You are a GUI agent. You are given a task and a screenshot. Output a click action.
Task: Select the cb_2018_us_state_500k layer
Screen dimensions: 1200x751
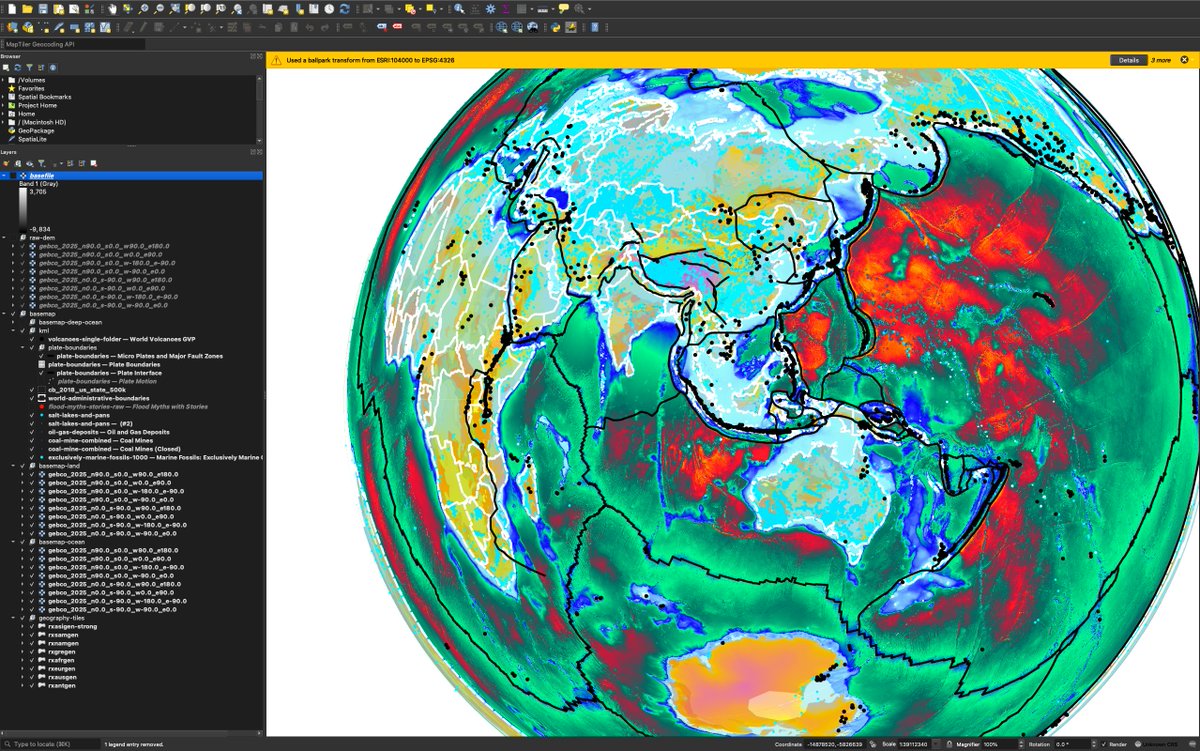(x=85, y=390)
